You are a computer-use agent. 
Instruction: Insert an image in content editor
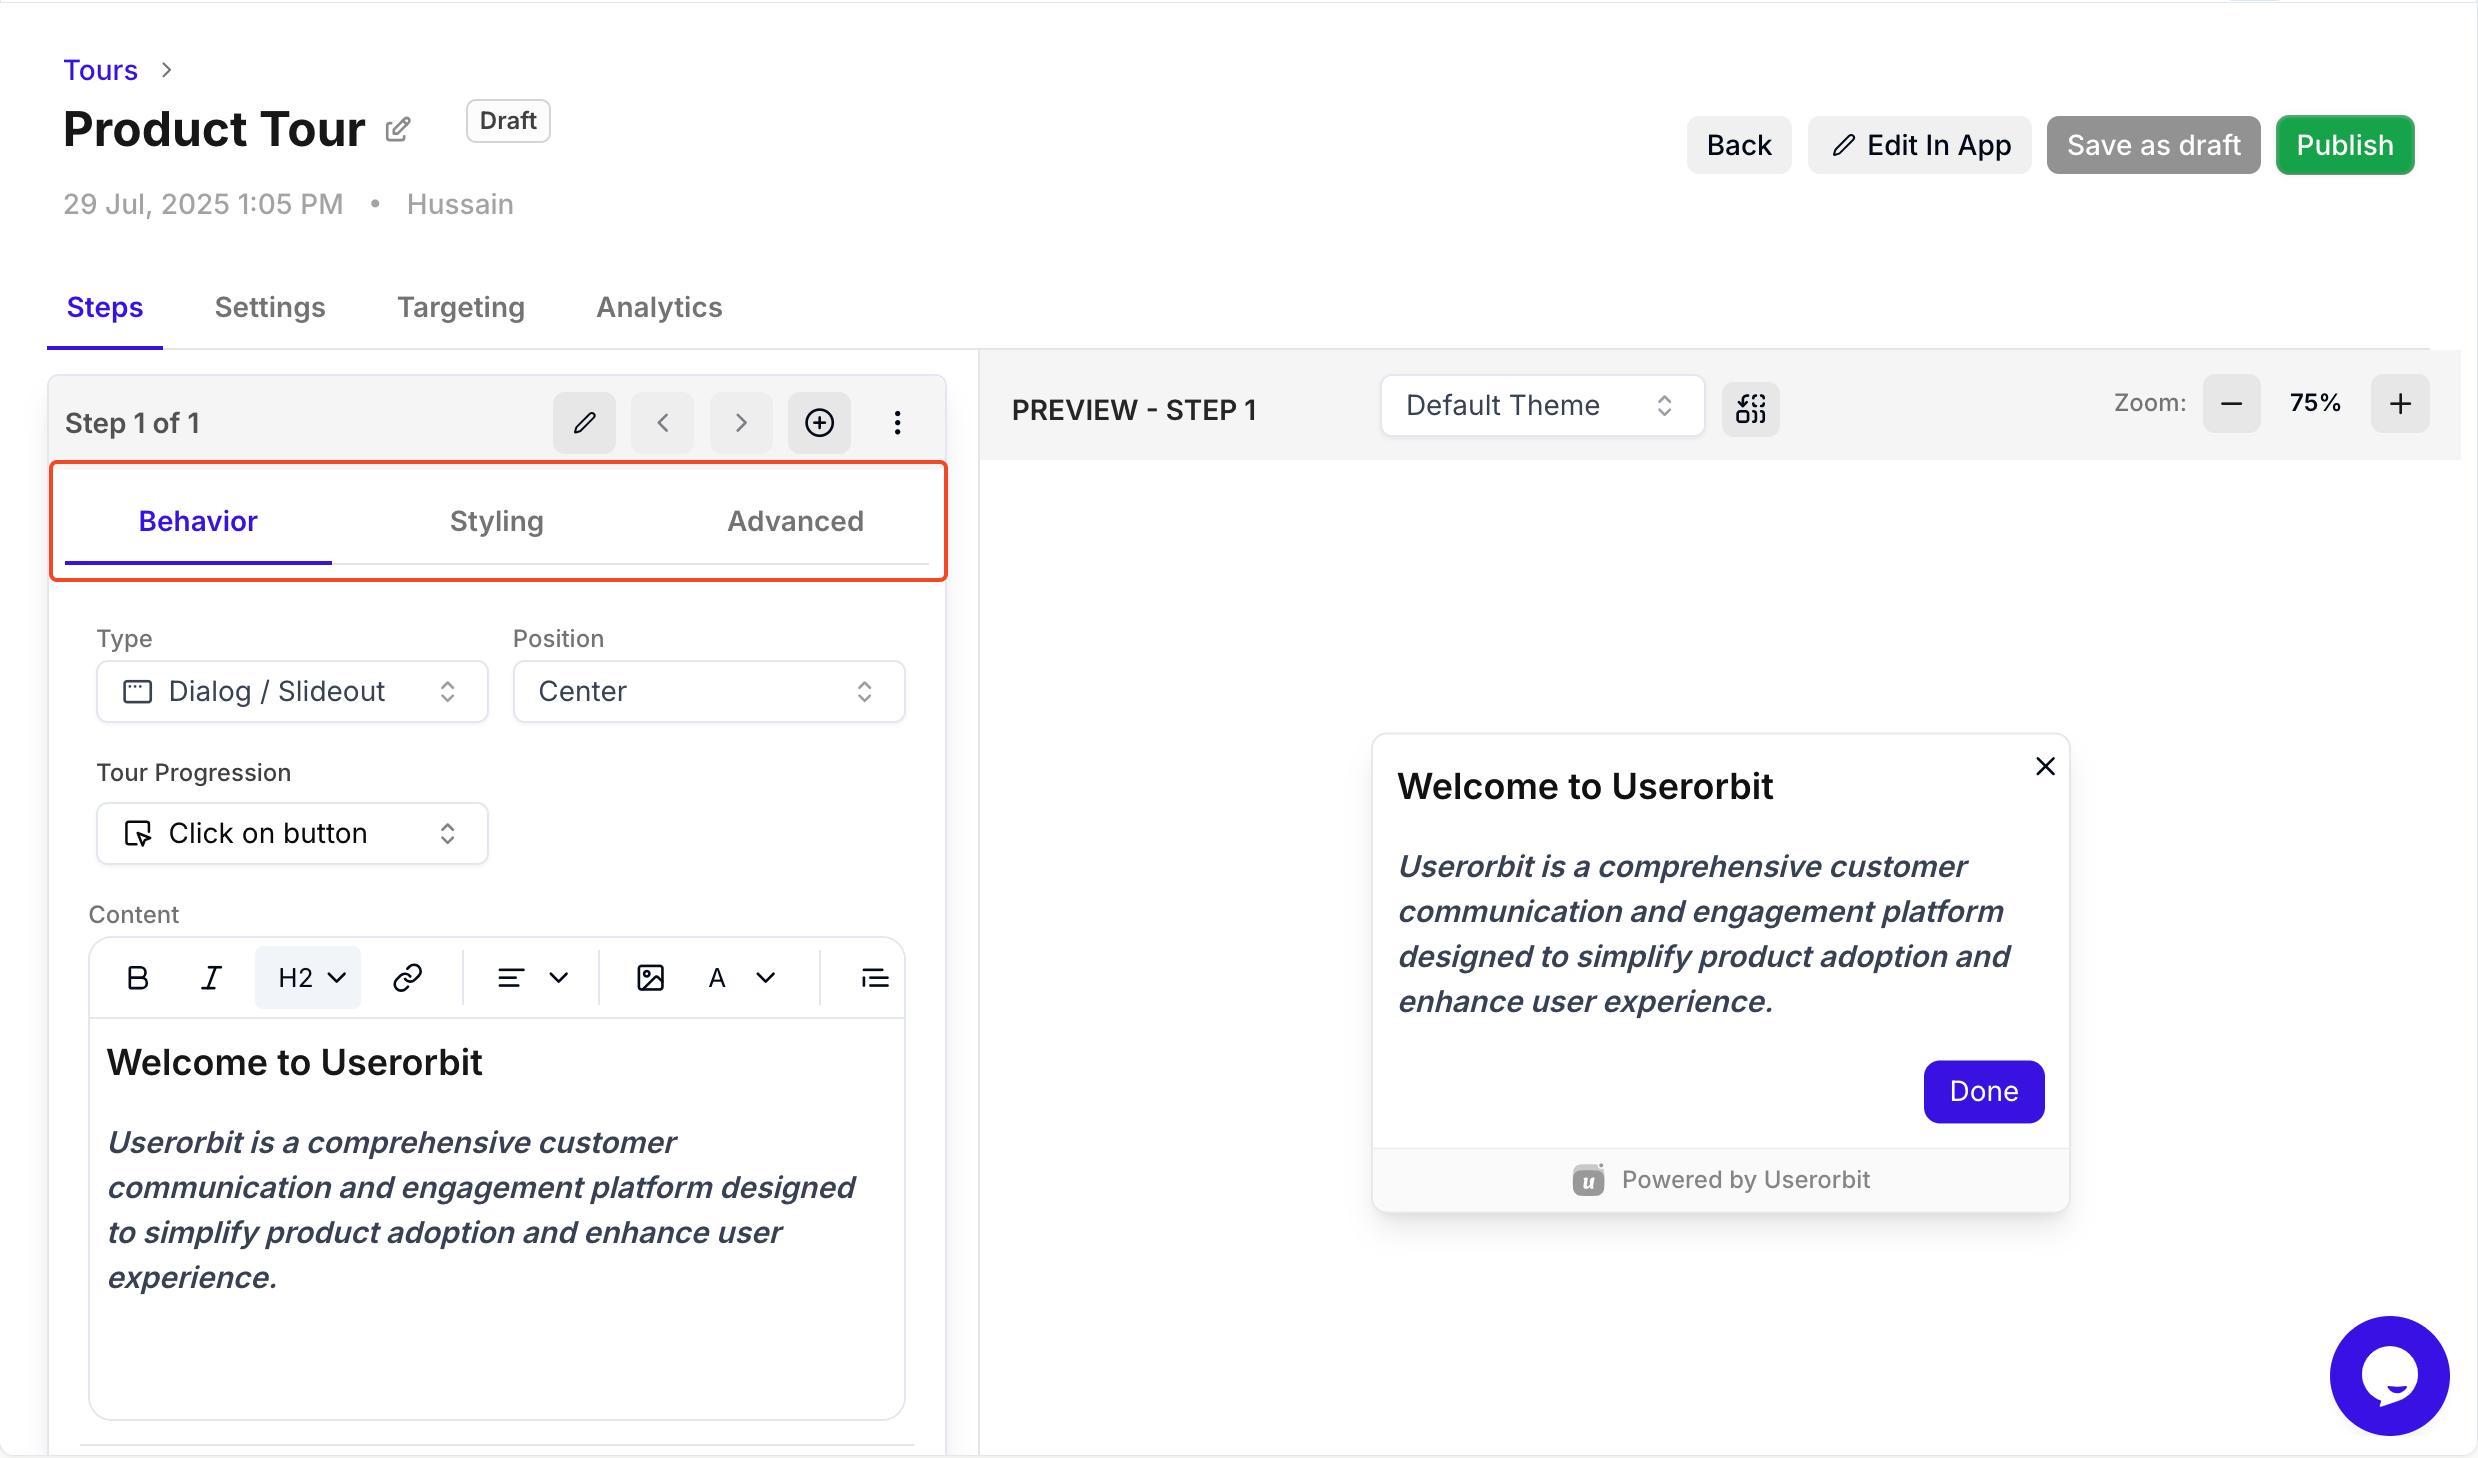click(650, 978)
